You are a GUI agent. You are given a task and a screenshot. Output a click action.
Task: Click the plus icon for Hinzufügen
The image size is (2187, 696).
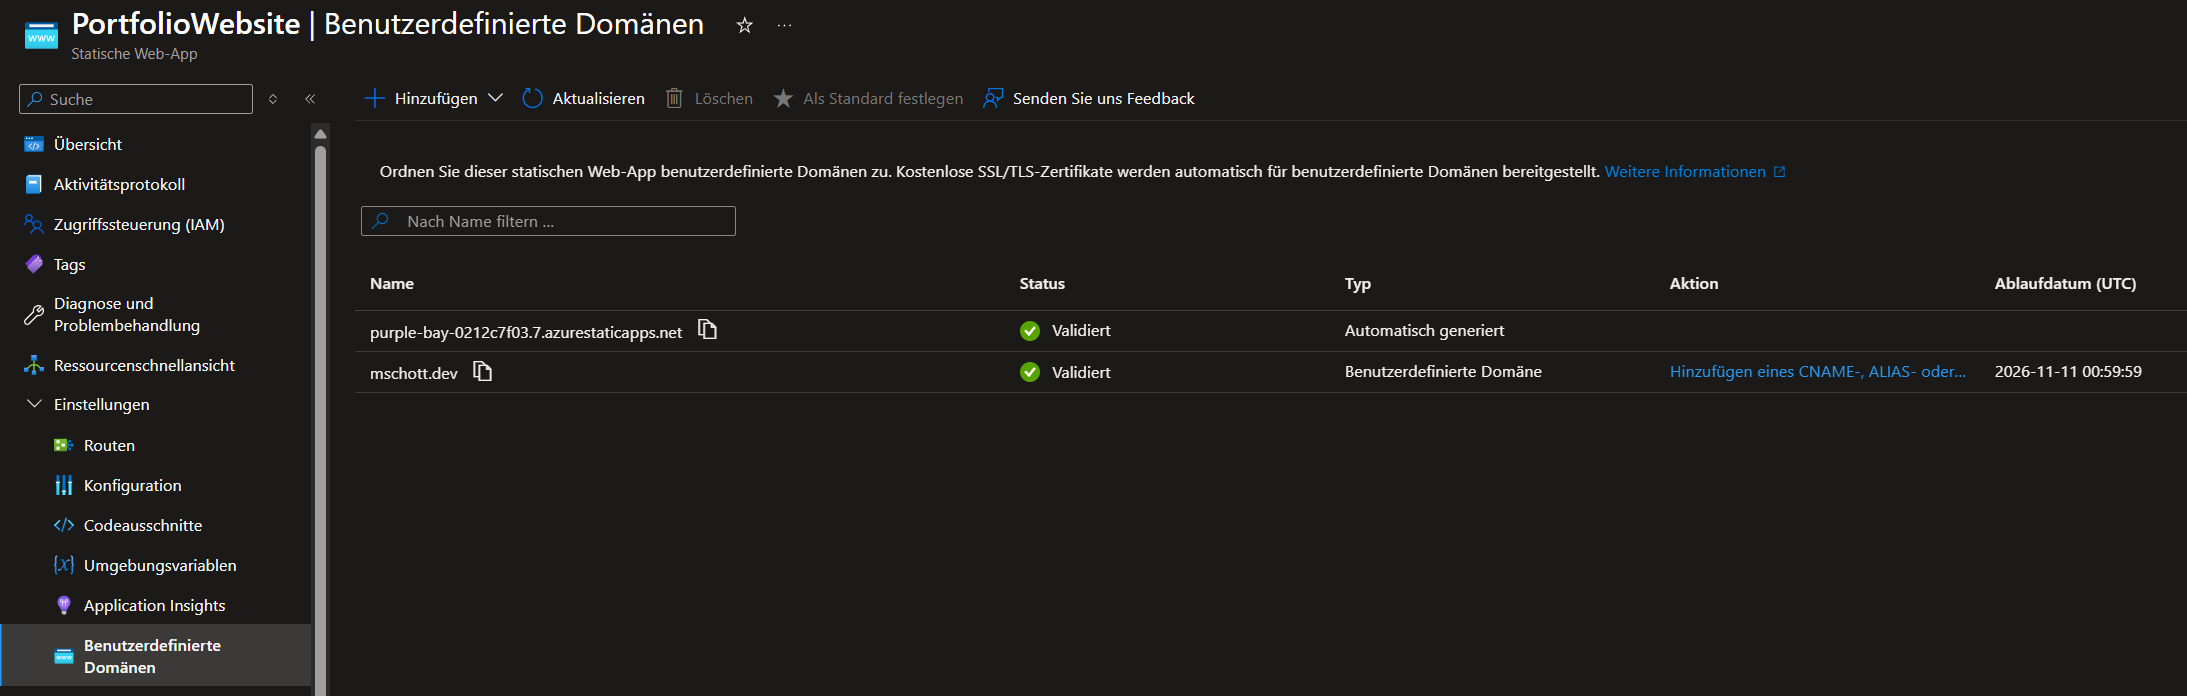coord(375,98)
